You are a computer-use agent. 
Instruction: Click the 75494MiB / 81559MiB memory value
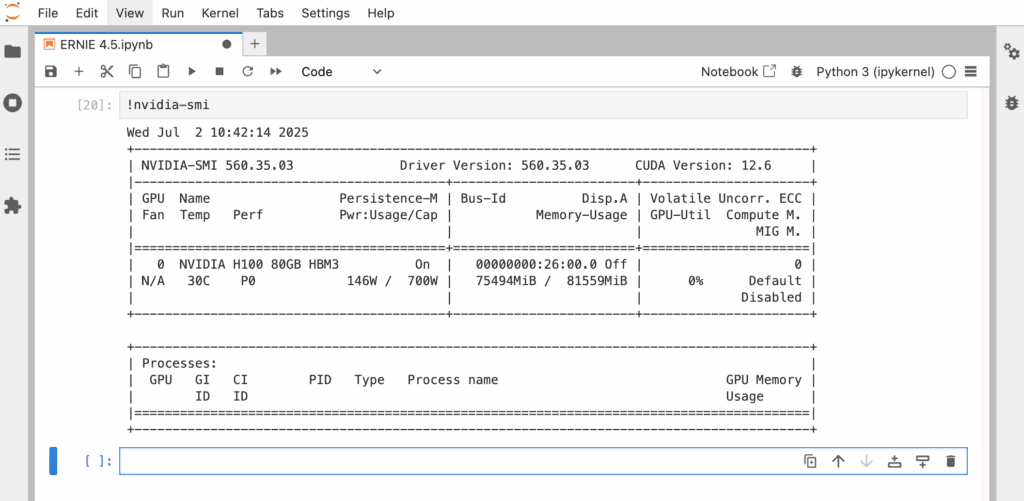[551, 281]
